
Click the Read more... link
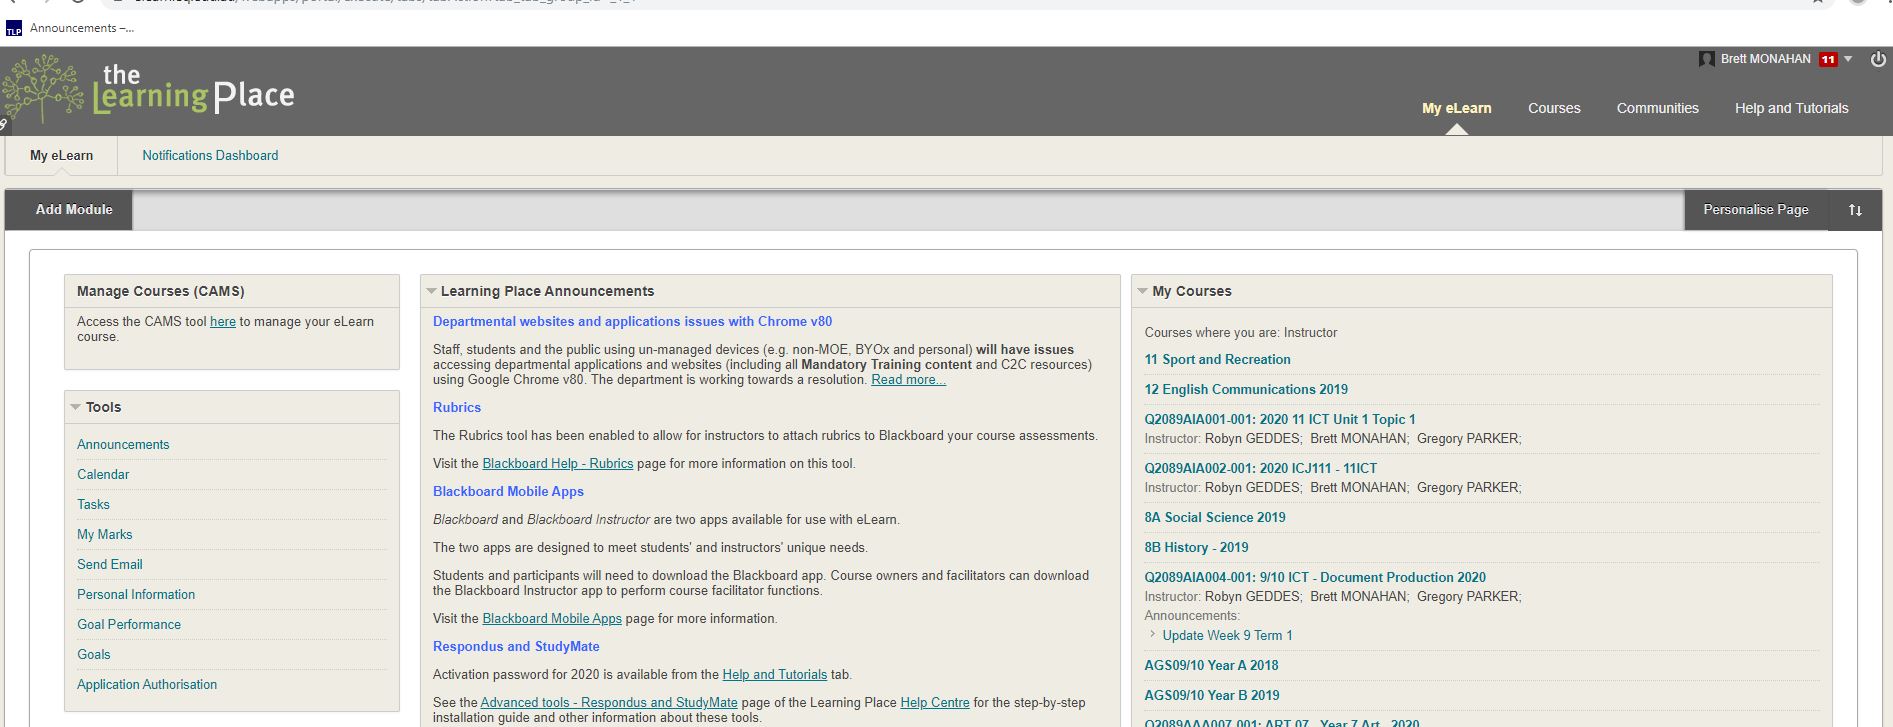[908, 380]
